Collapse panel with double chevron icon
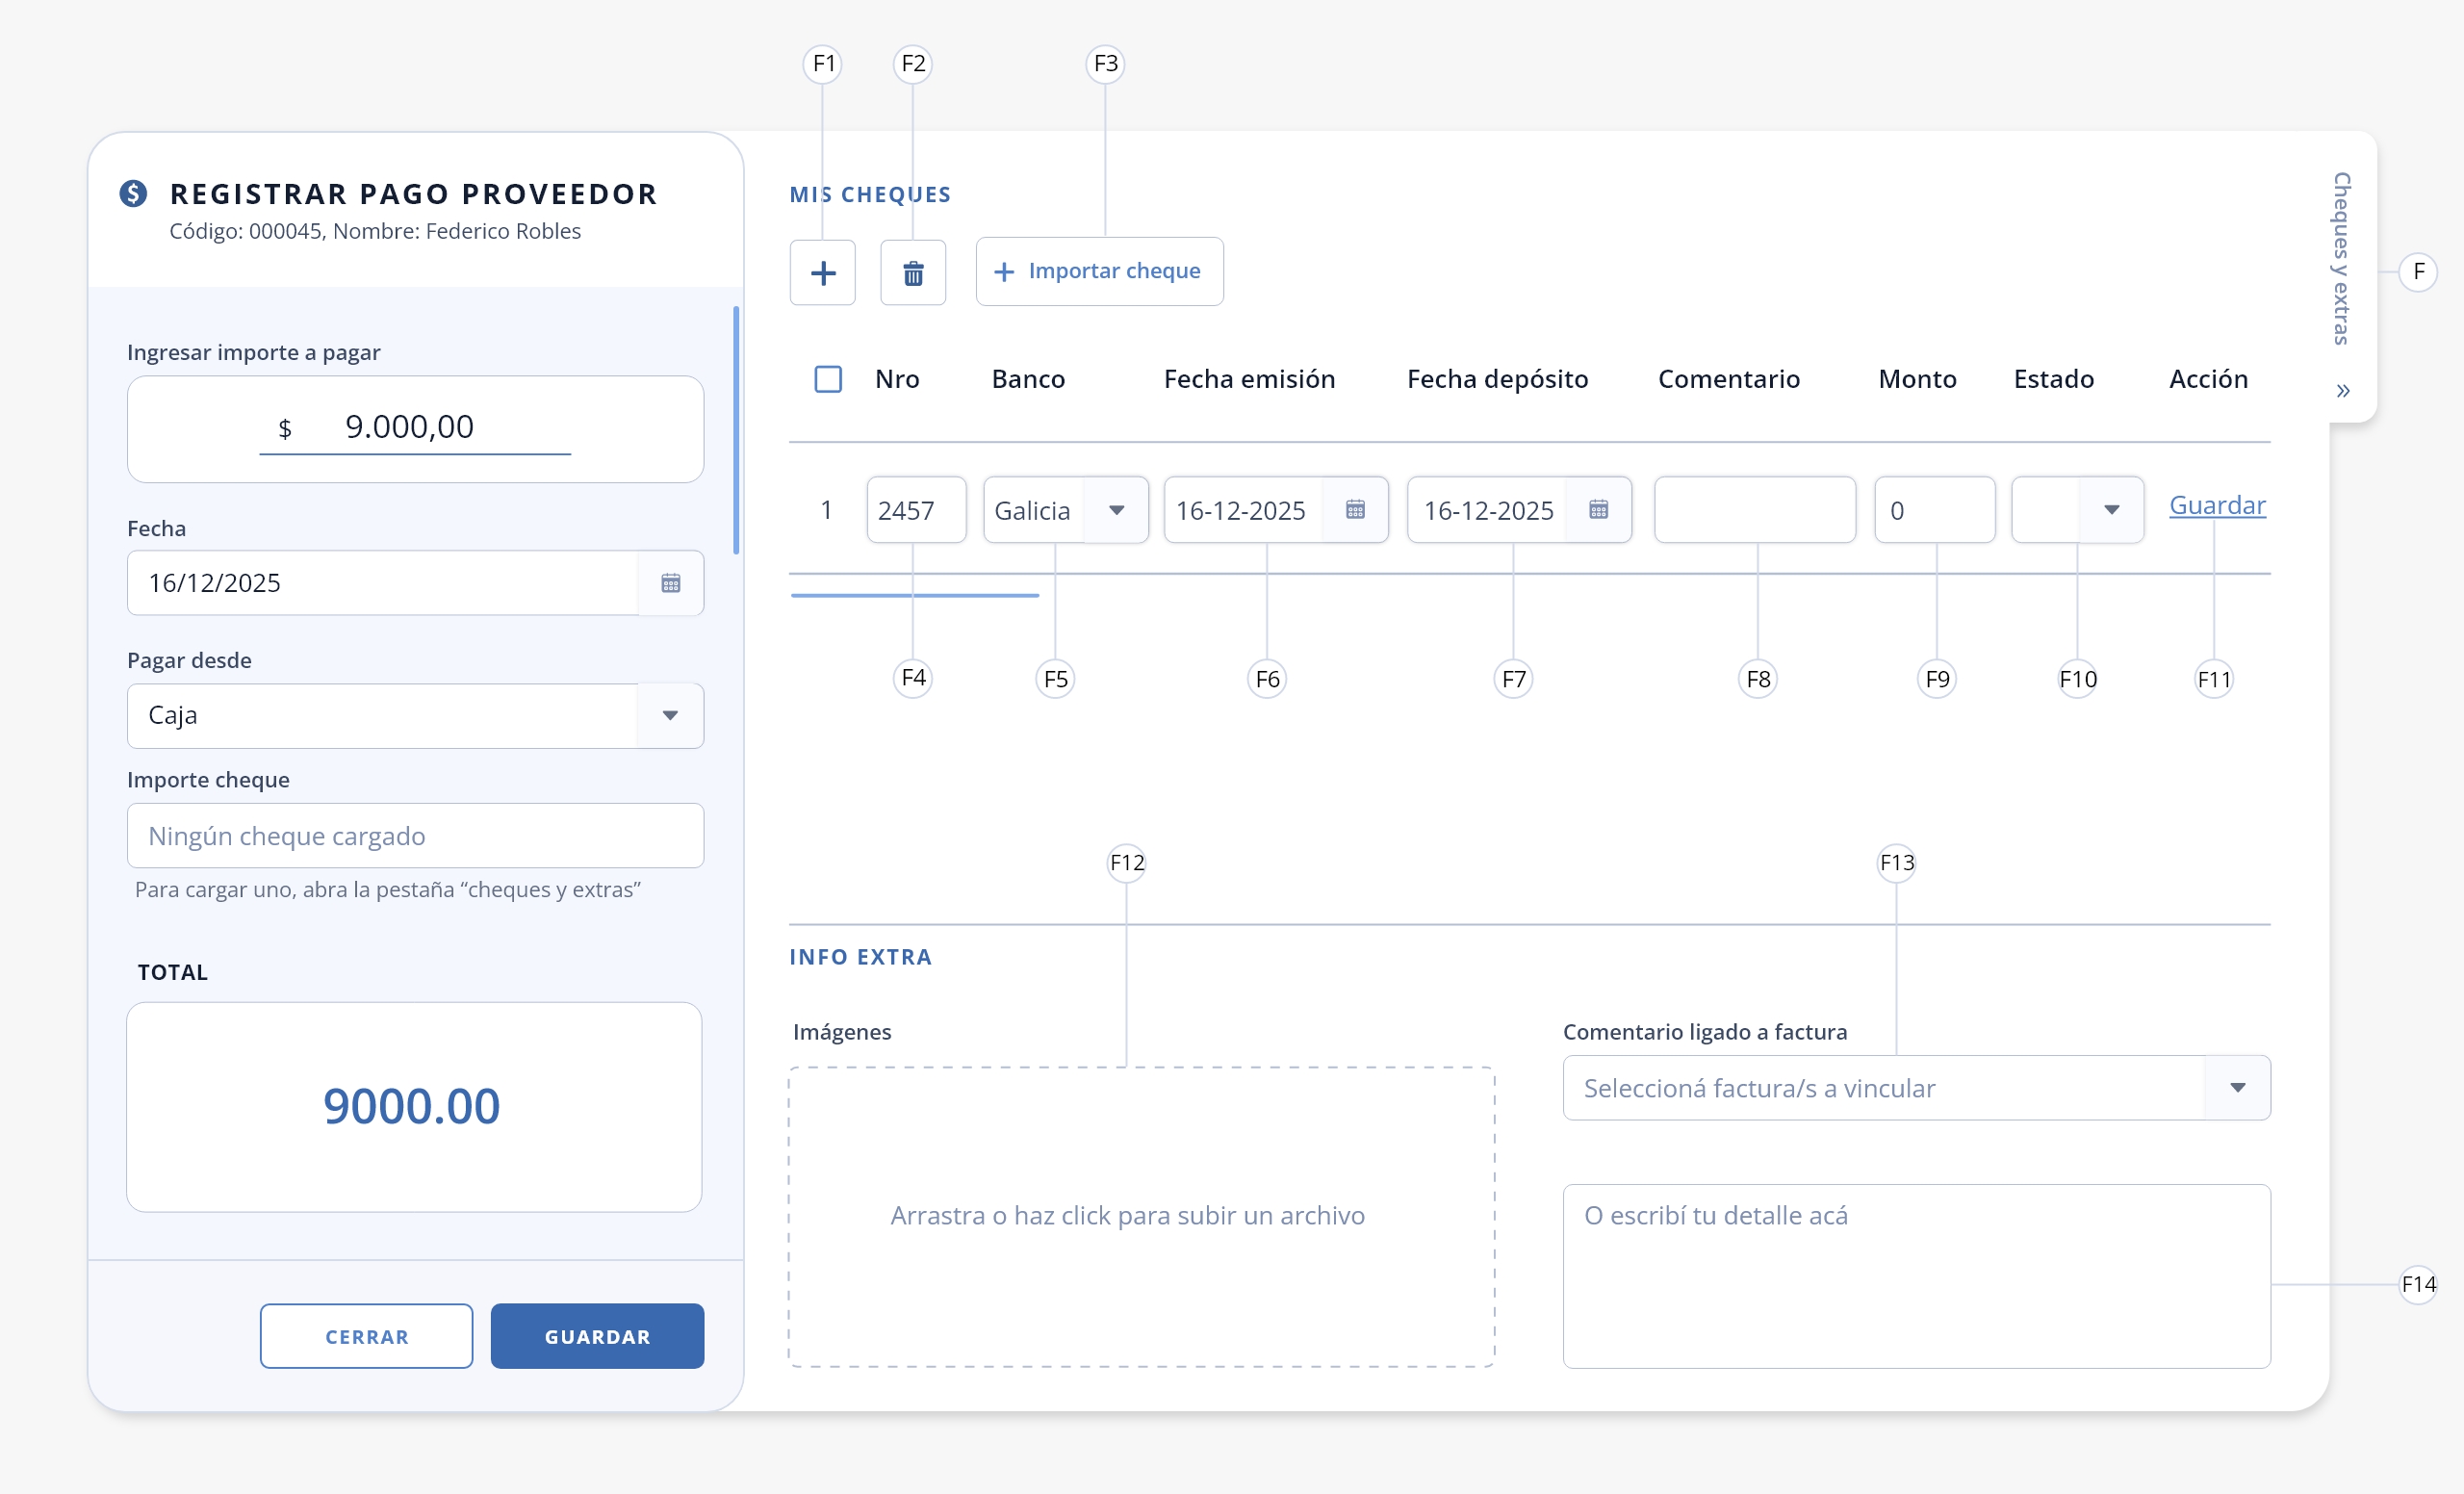Screen dimensions: 2464x1494 click(x=2343, y=391)
